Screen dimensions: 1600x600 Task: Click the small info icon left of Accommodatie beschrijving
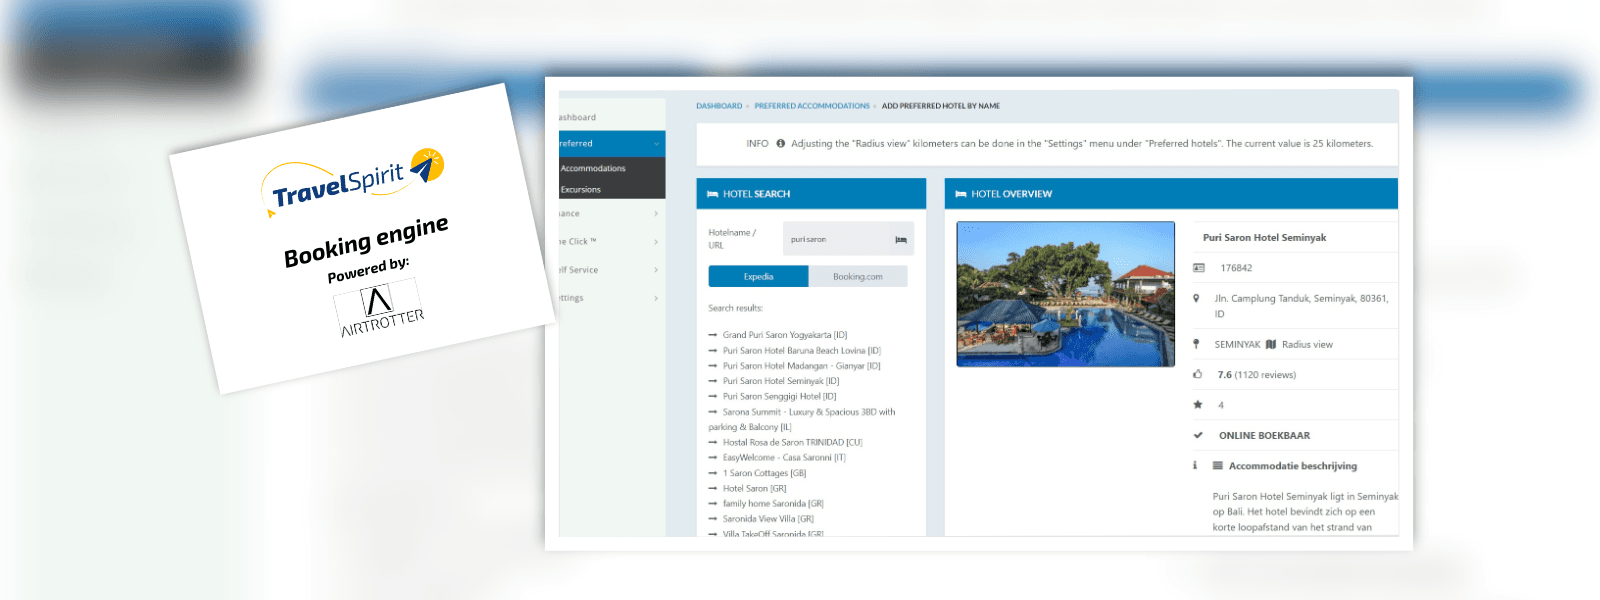click(1195, 466)
